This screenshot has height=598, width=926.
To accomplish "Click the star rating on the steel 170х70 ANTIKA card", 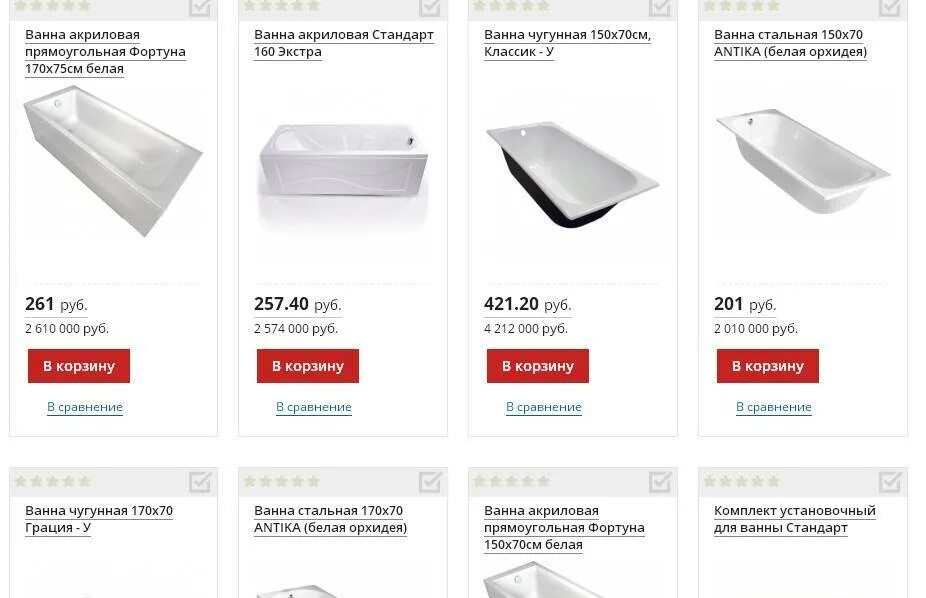I will (x=282, y=481).
